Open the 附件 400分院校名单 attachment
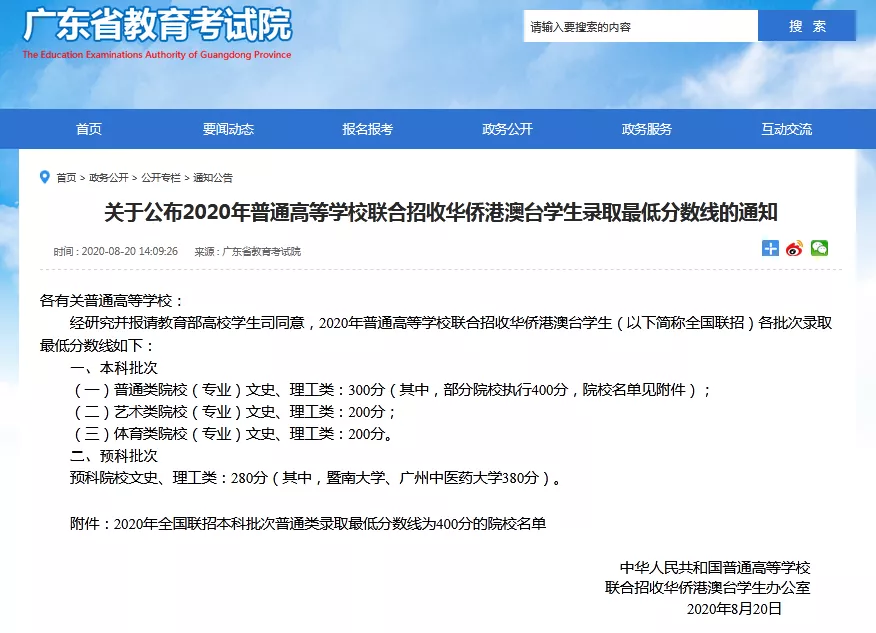This screenshot has height=633, width=876. coord(330,522)
